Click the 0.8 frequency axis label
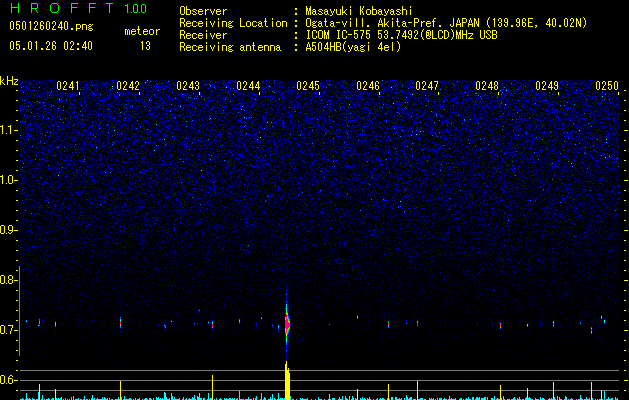This screenshot has height=400, width=629. tap(8, 280)
